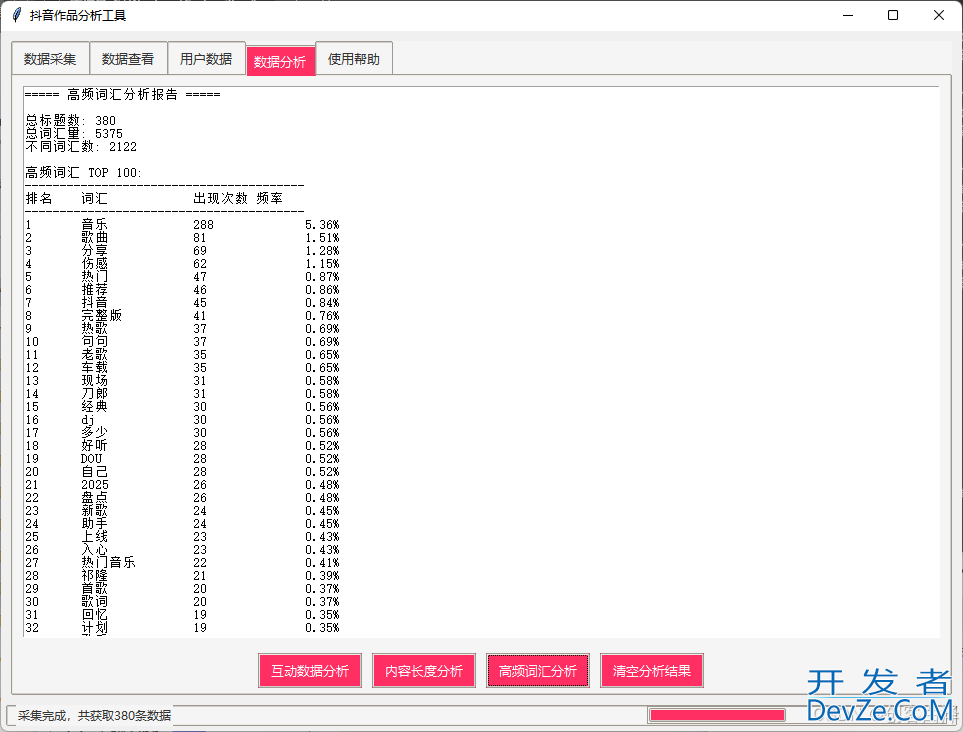Click the word 回忆 in rank 31
This screenshot has height=732, width=963.
click(95, 615)
